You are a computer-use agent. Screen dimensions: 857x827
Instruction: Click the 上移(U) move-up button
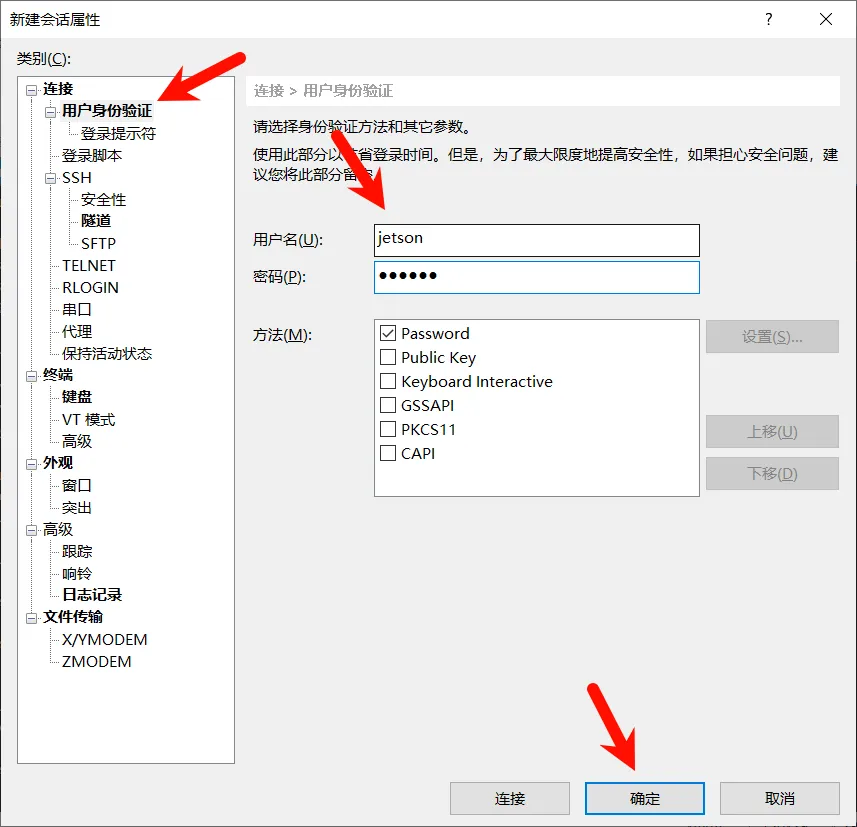click(x=772, y=432)
